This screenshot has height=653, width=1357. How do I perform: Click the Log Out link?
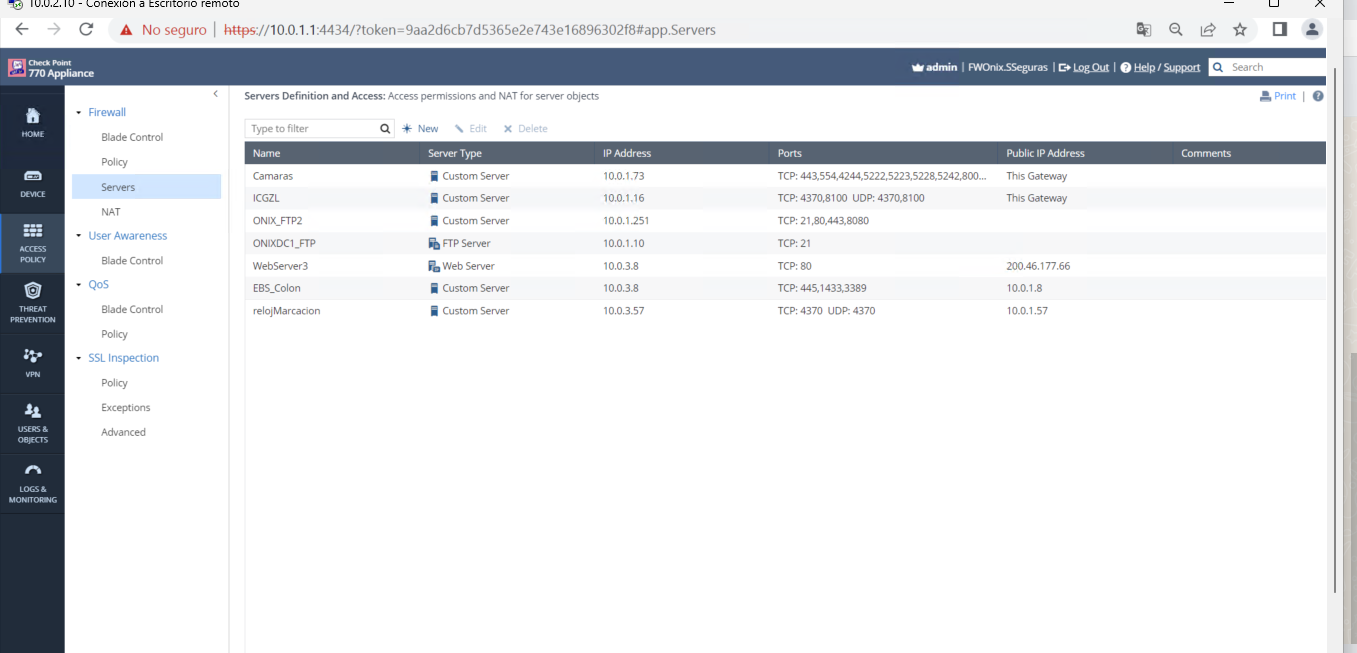1090,67
